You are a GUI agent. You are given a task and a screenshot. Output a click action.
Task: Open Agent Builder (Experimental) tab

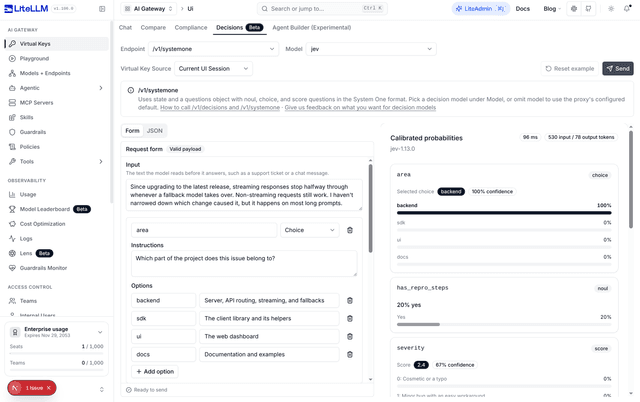coord(311,27)
